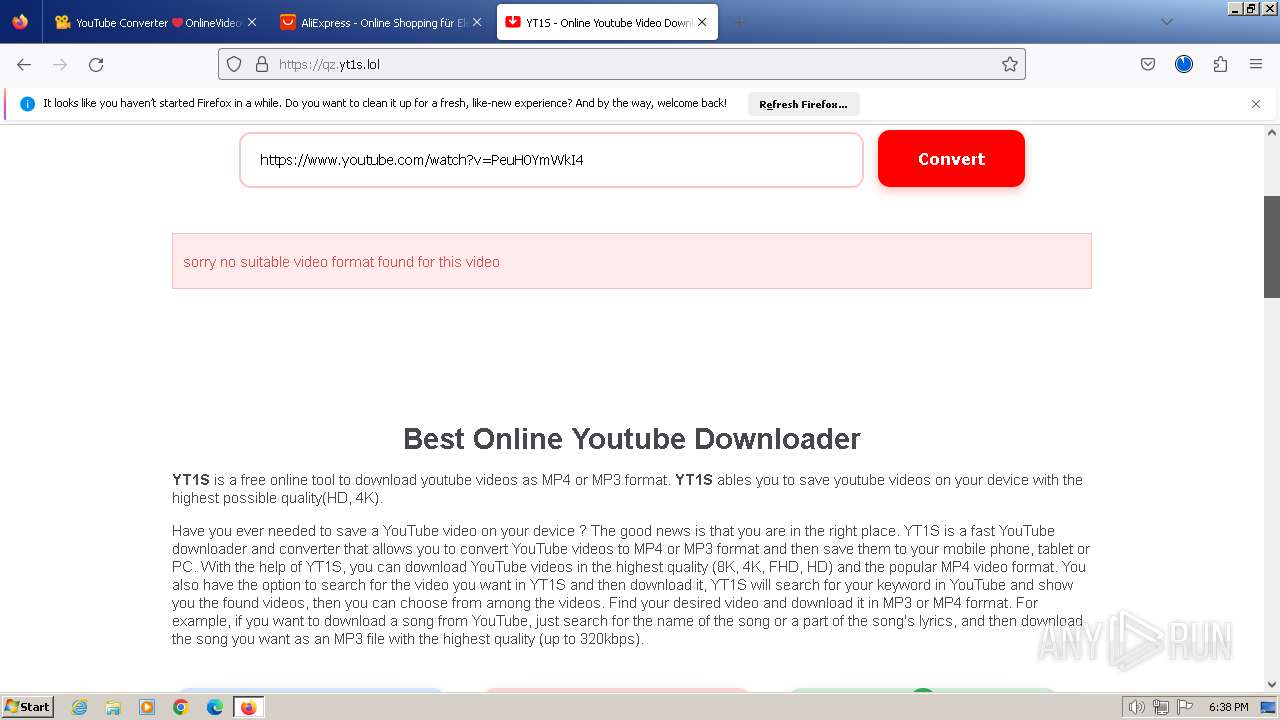Open the Extensions puzzle icon
1280x720 pixels.
tap(1220, 64)
